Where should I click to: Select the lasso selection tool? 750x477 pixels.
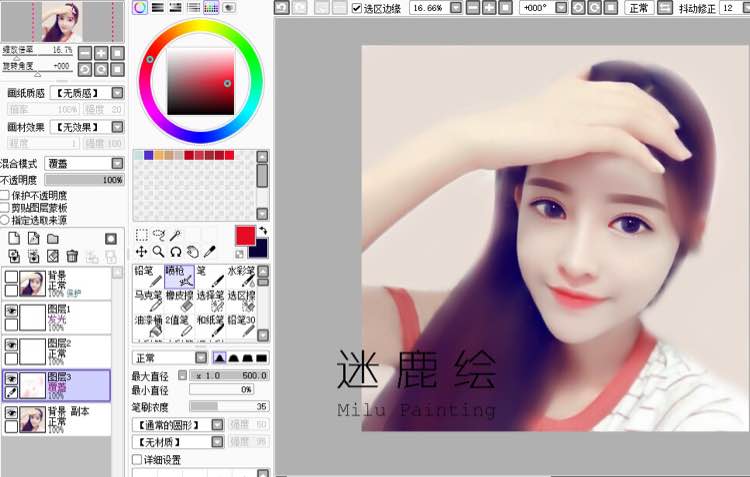[x=158, y=235]
